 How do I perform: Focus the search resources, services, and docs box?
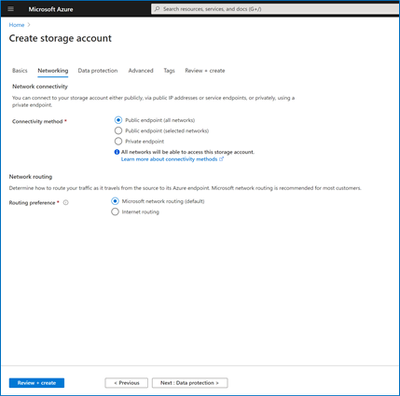tap(275, 9)
